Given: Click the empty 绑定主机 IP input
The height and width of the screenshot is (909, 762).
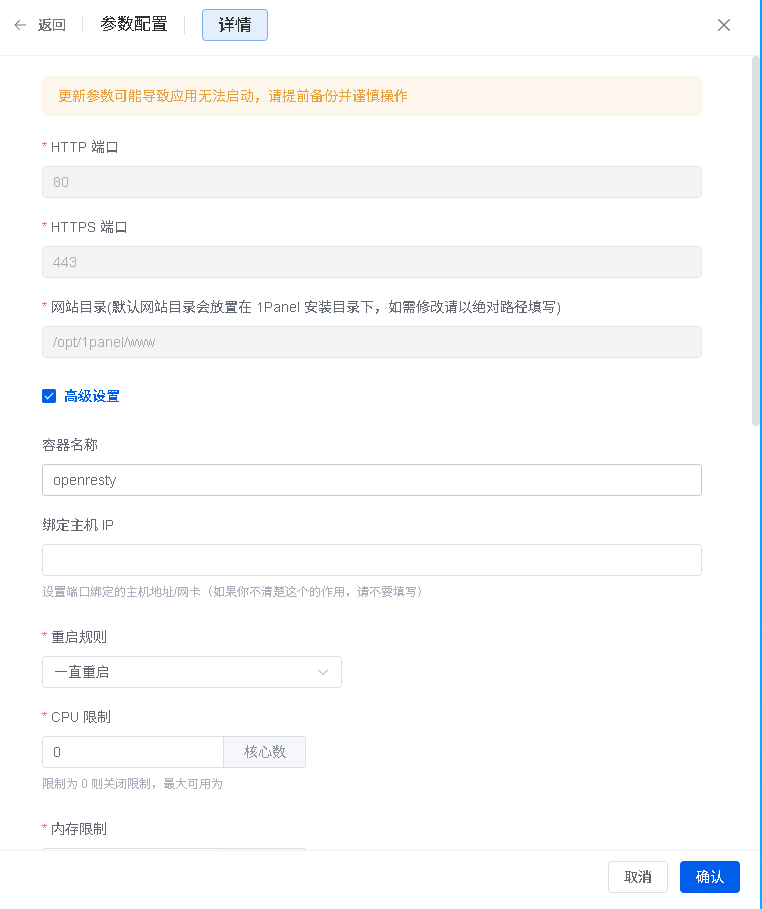Looking at the screenshot, I should click(x=371, y=560).
